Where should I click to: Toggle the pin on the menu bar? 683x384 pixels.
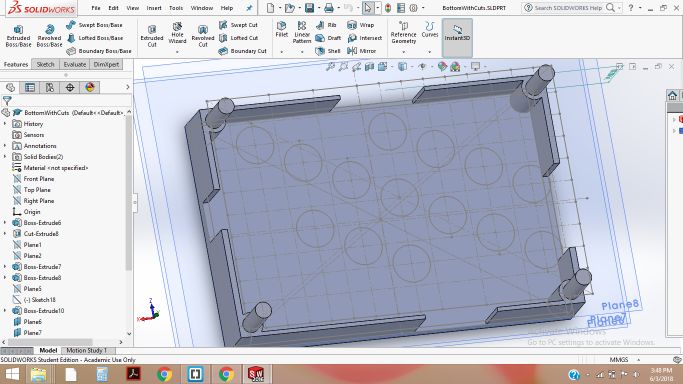249,8
